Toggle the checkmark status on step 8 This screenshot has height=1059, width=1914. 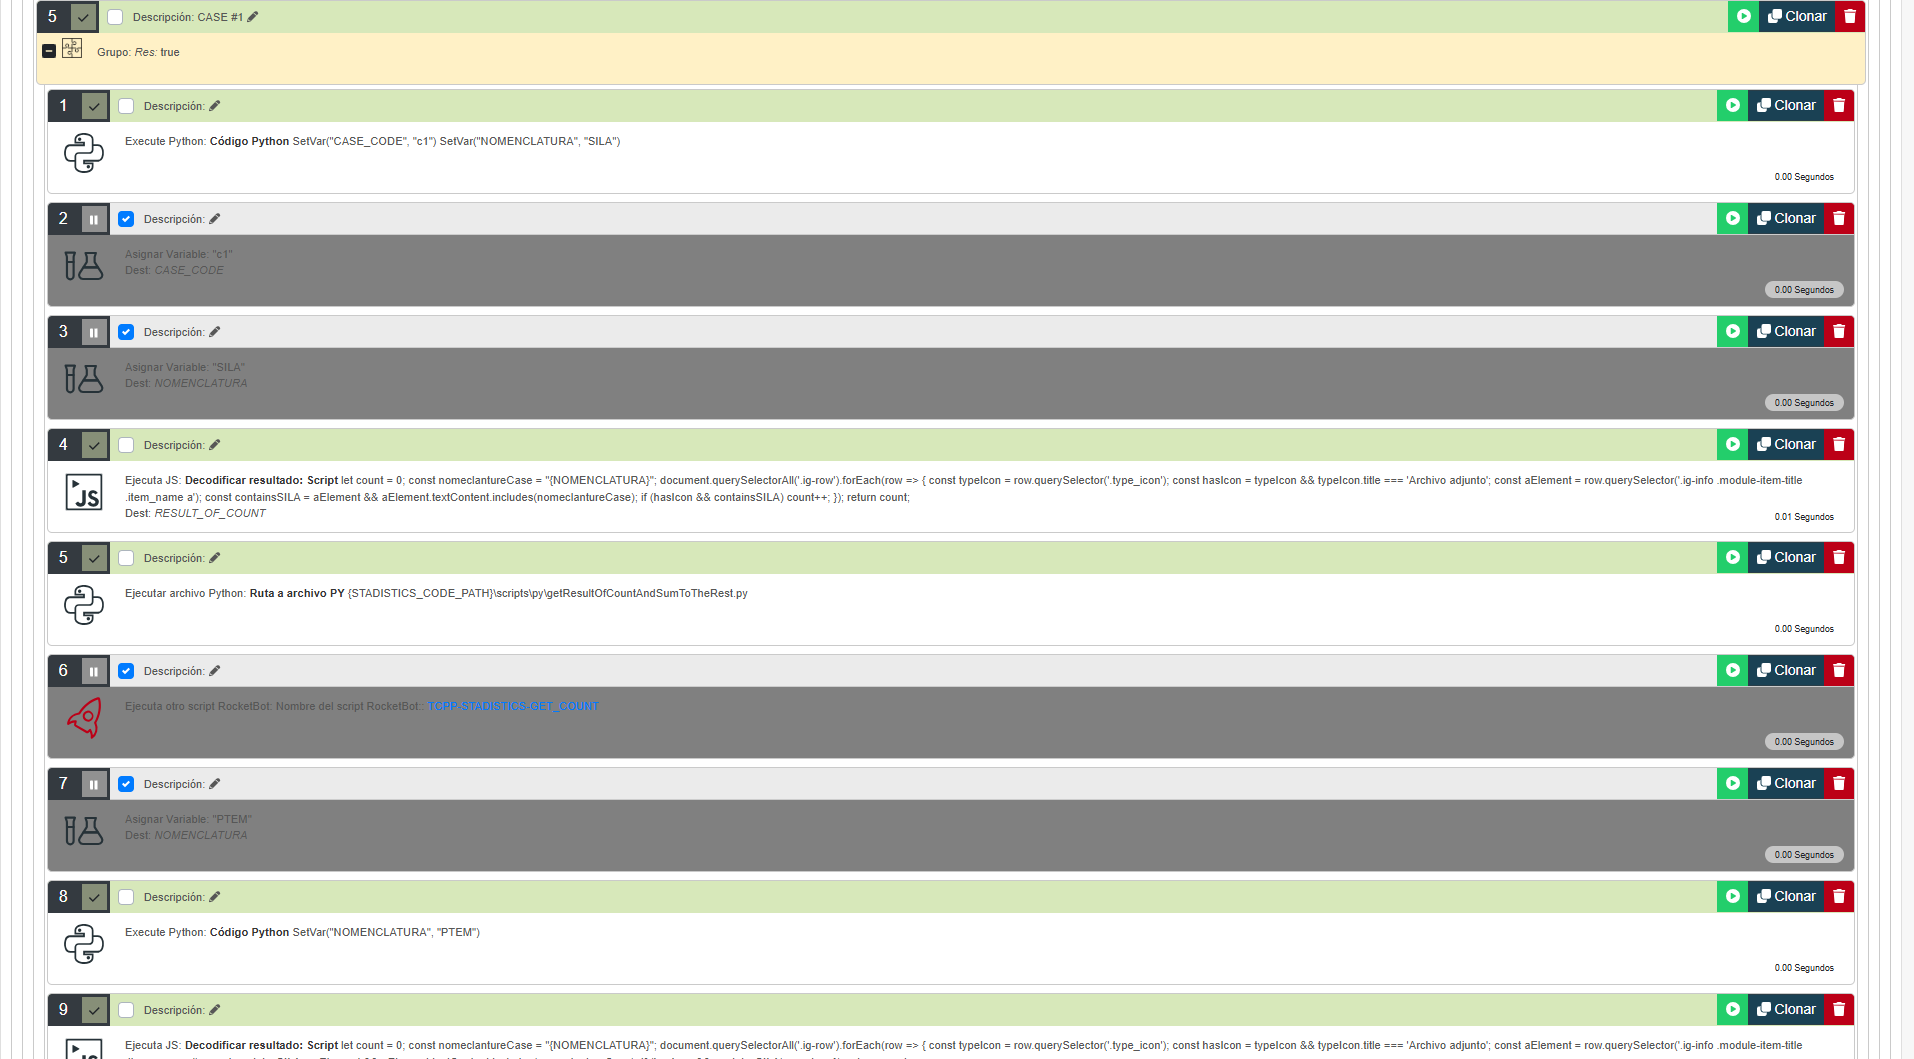pos(94,897)
